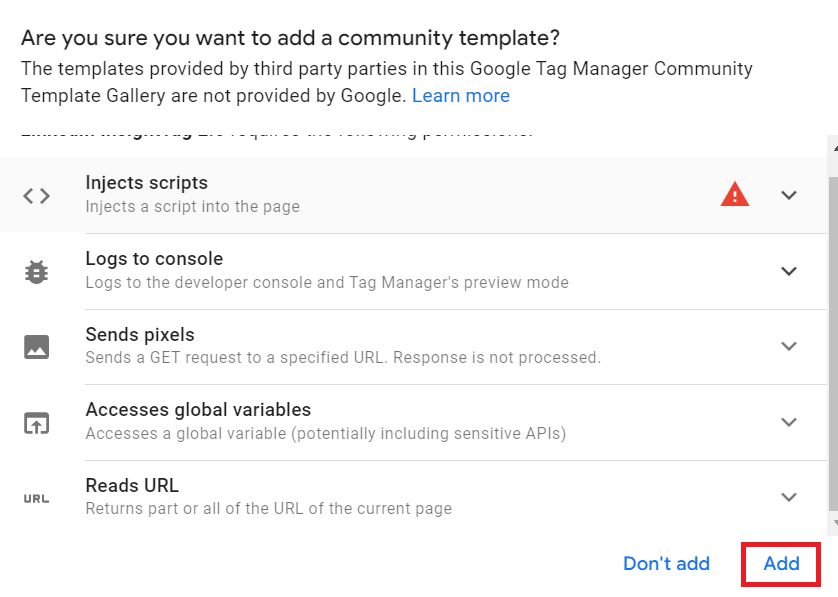Expand the Logs to console chevron

tap(789, 271)
